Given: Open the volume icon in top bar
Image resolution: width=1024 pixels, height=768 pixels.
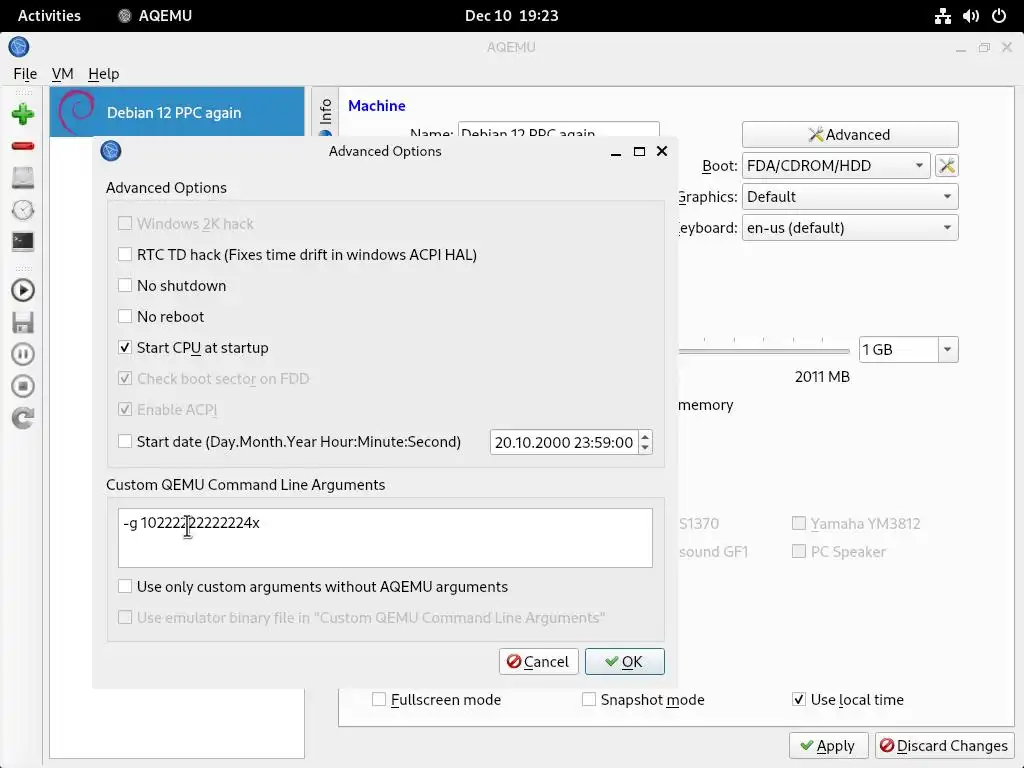Looking at the screenshot, I should (970, 16).
